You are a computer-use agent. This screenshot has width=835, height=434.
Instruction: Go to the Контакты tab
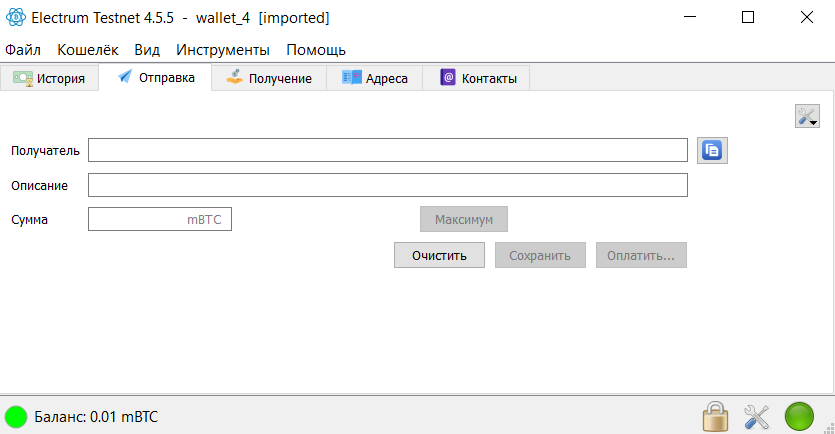click(x=476, y=78)
